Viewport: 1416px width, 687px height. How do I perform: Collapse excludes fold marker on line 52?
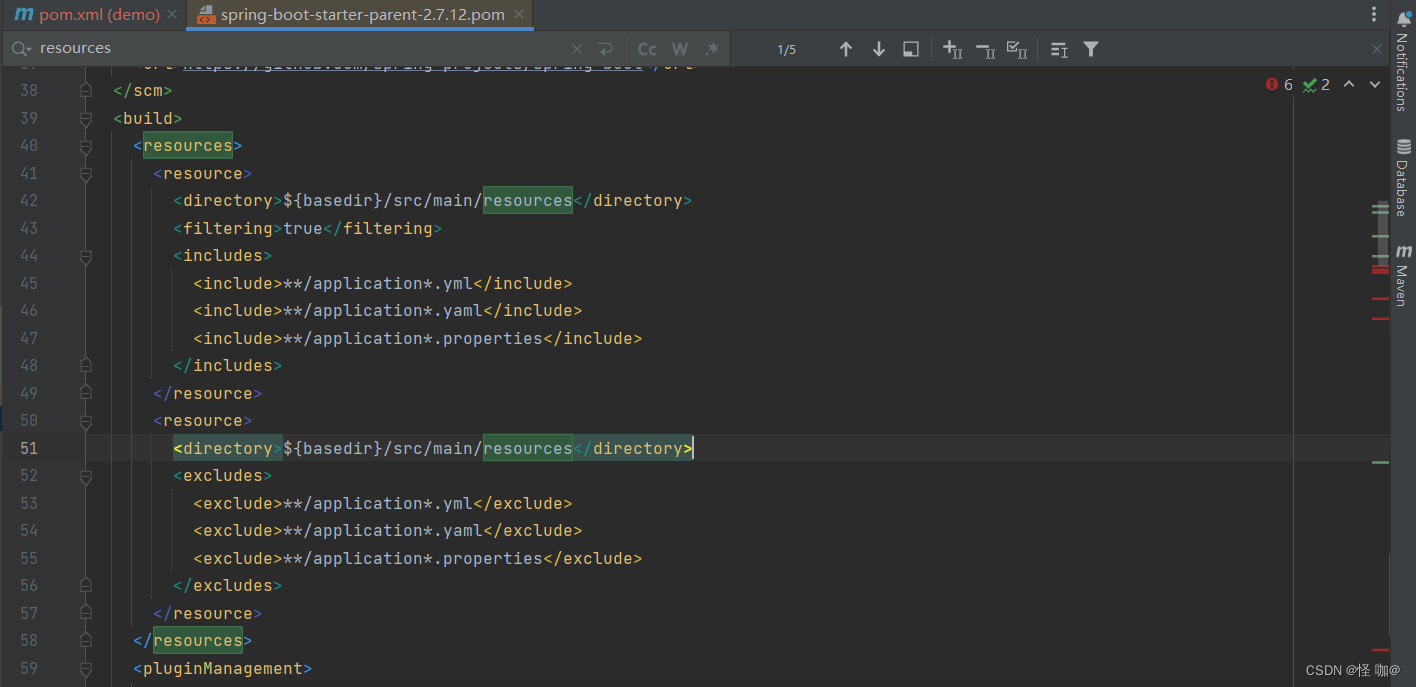[x=86, y=476]
